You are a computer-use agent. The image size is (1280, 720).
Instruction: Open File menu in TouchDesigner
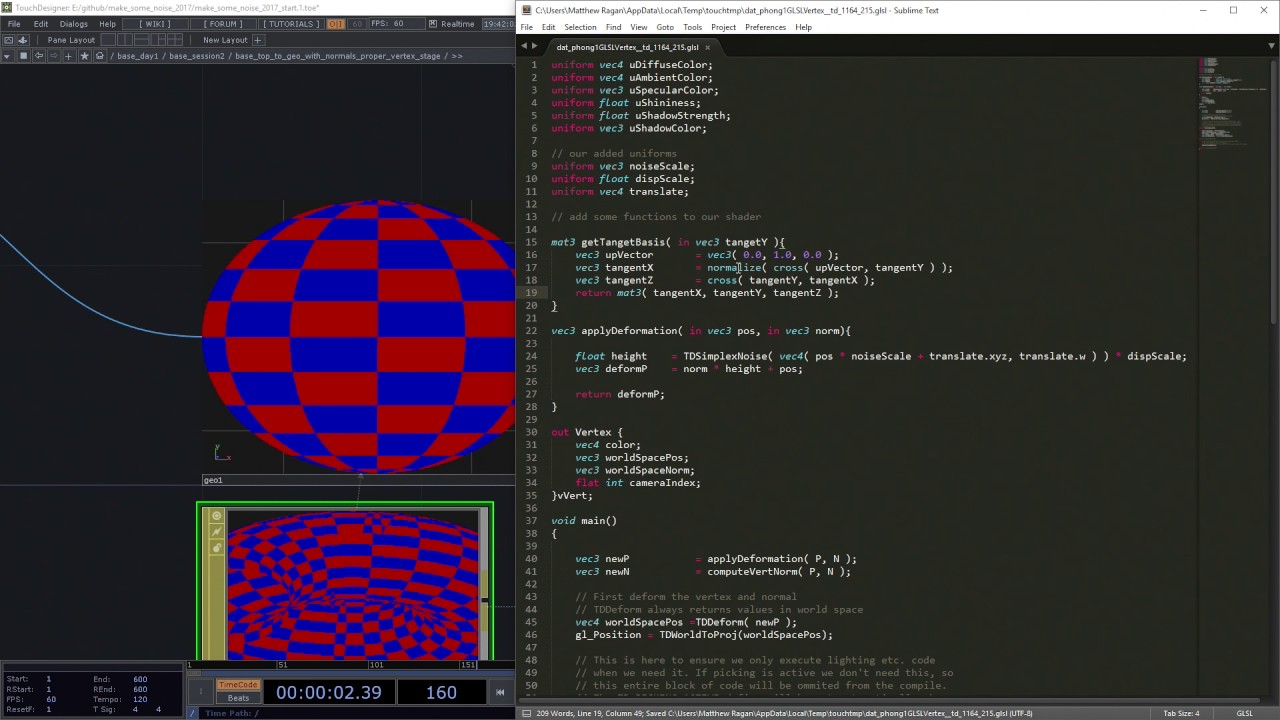[14, 24]
